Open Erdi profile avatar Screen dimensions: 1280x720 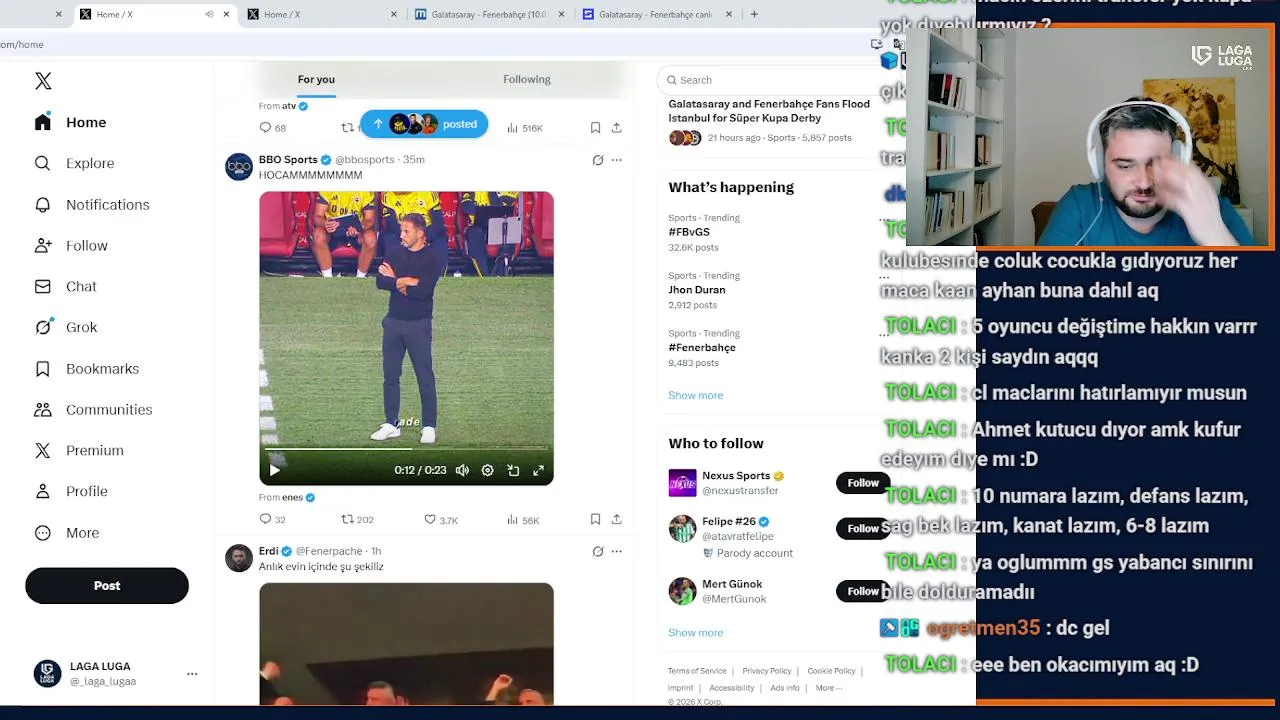pos(239,558)
